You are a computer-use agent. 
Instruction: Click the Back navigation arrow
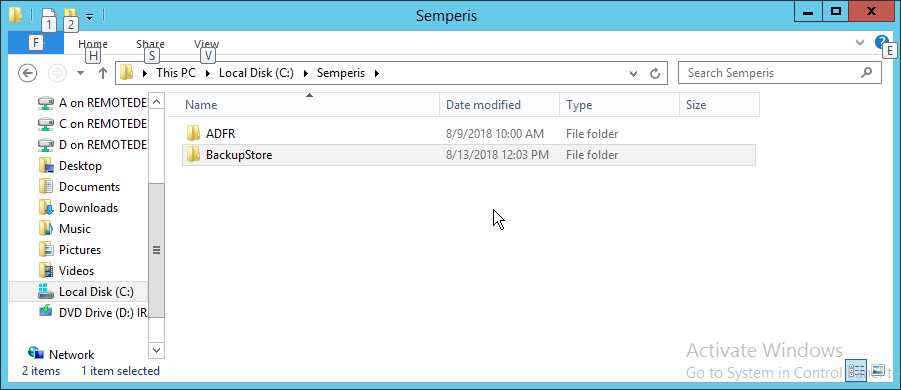click(28, 73)
